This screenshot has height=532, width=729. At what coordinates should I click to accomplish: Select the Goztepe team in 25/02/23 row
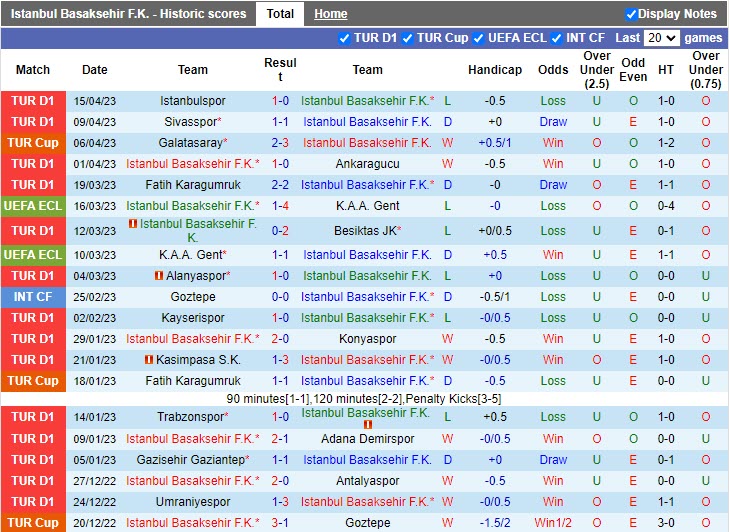coord(192,297)
